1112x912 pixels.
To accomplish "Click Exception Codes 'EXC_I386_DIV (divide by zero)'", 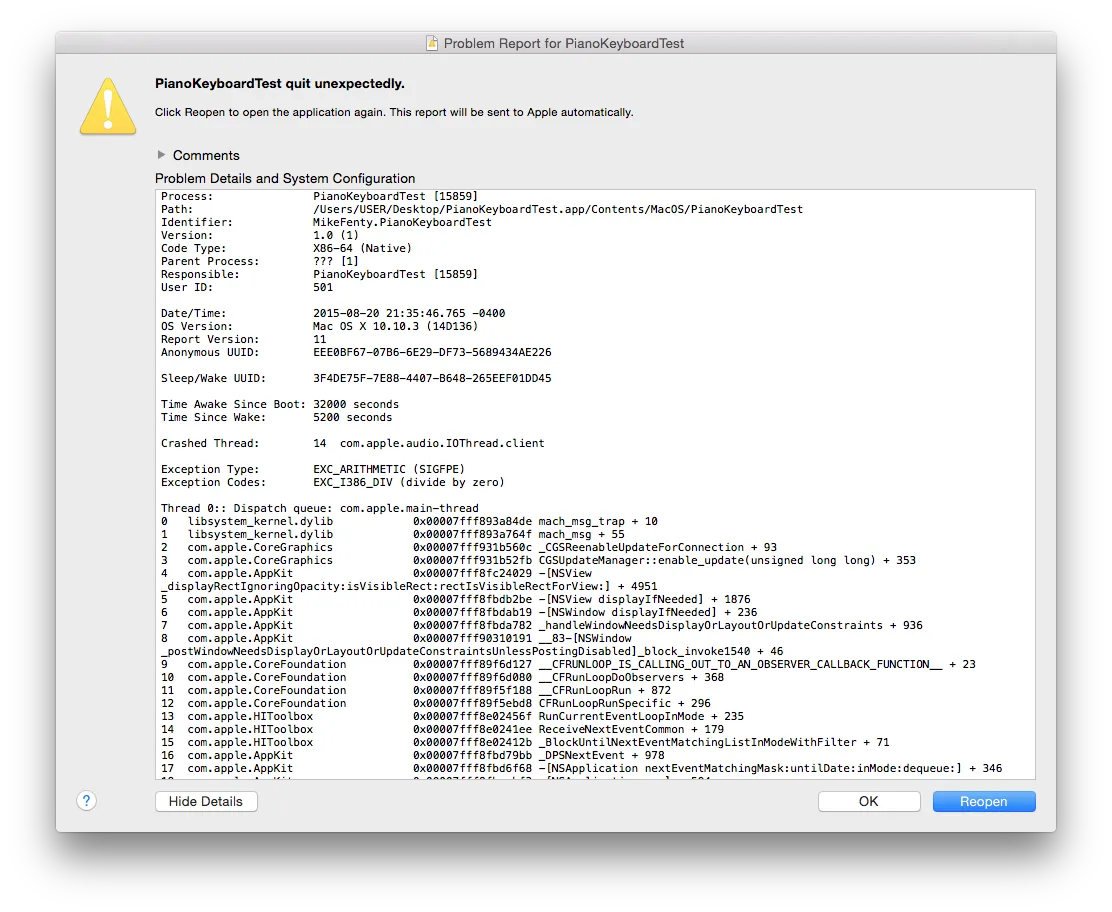I will [408, 482].
